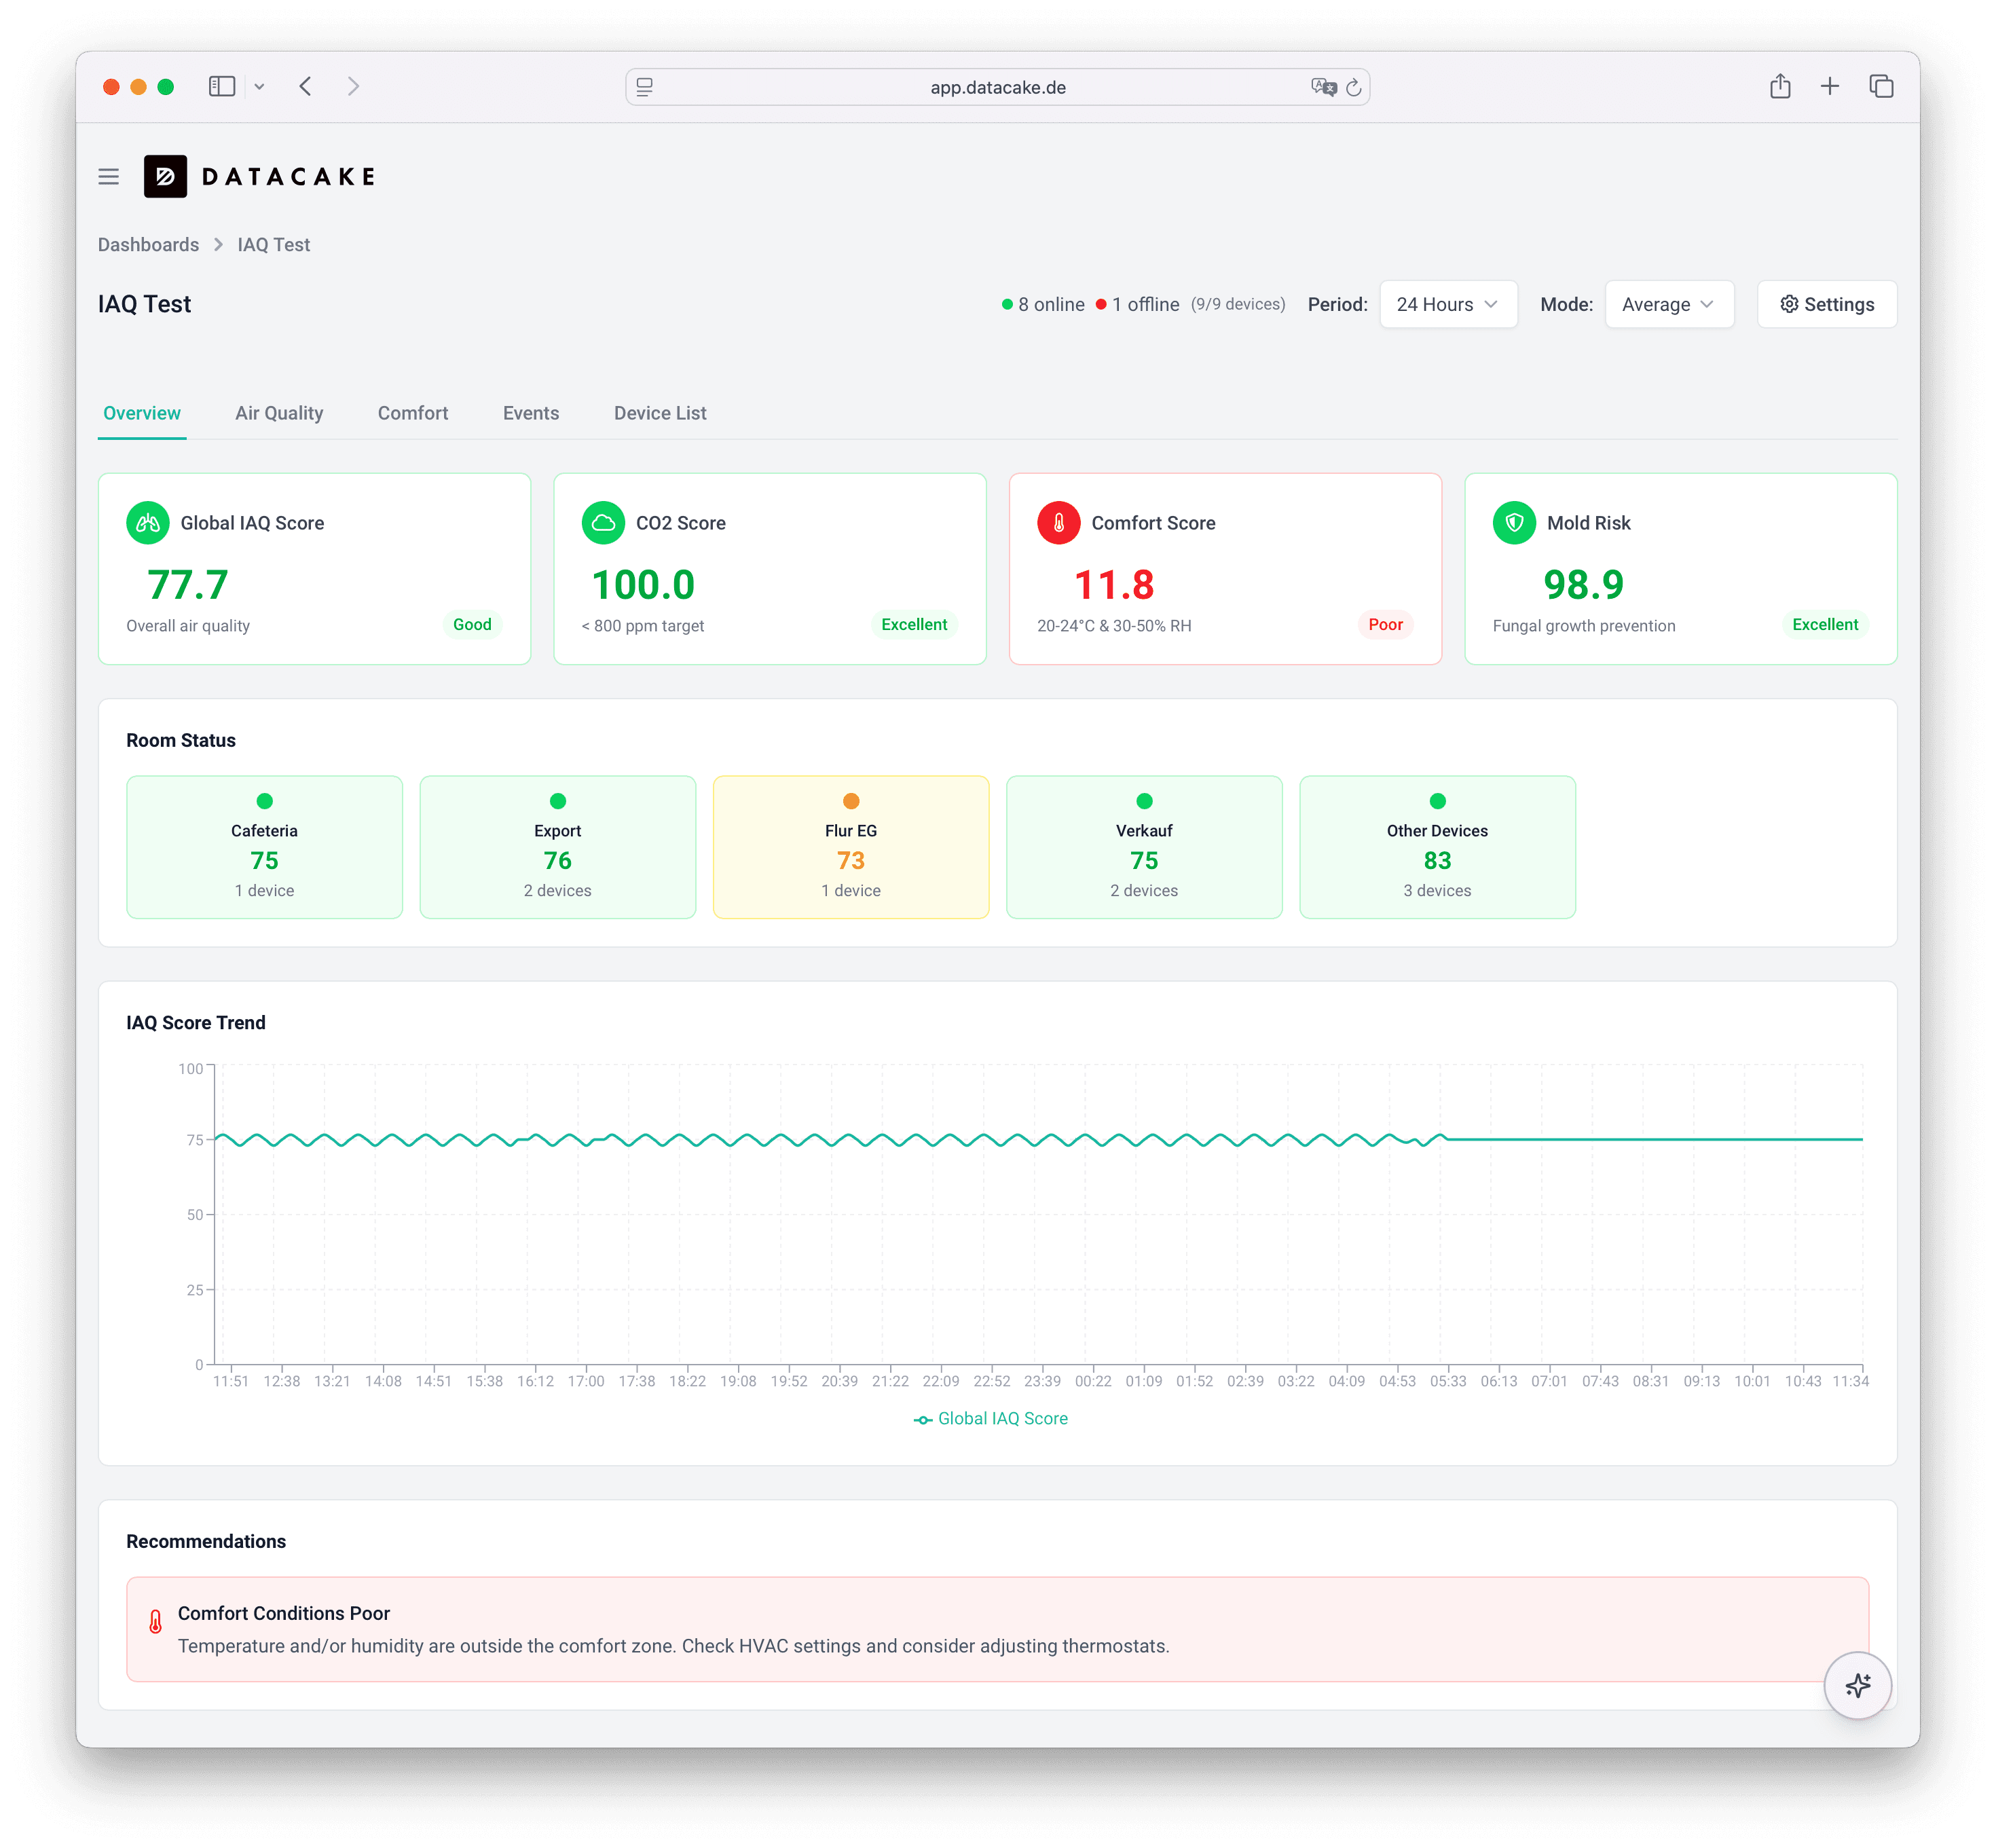Screen dimensions: 1996x1848
Task: Click the app.datacake.de address bar
Action: tap(997, 87)
